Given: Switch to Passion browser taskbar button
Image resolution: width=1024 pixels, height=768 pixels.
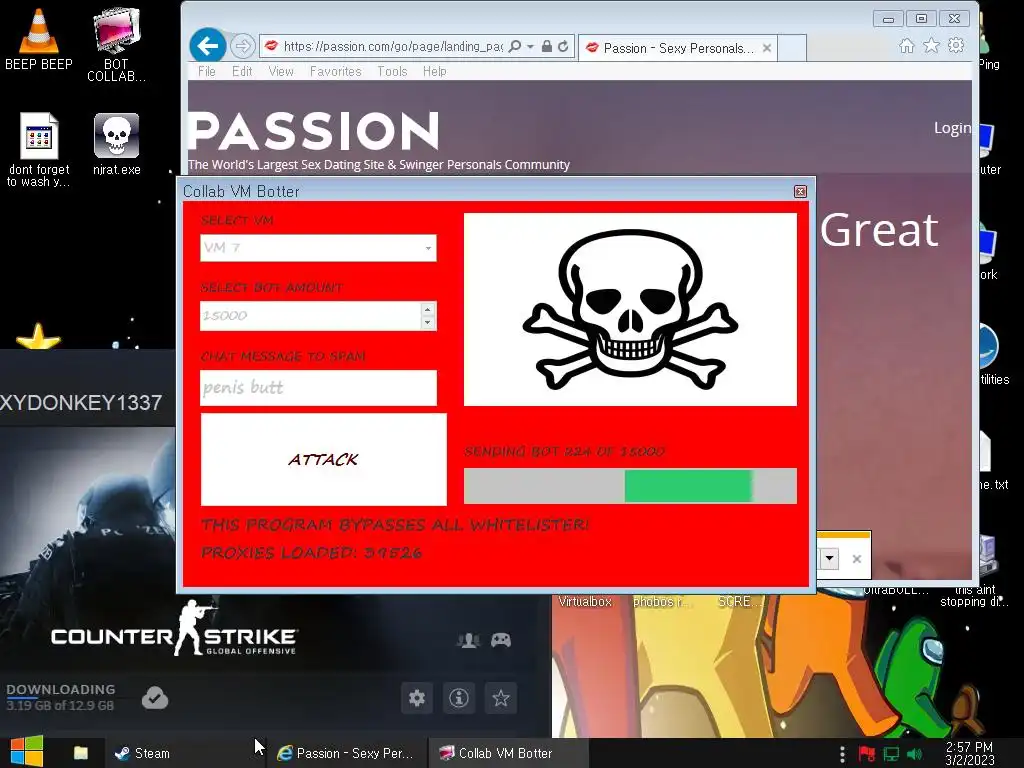Looking at the screenshot, I should 346,753.
